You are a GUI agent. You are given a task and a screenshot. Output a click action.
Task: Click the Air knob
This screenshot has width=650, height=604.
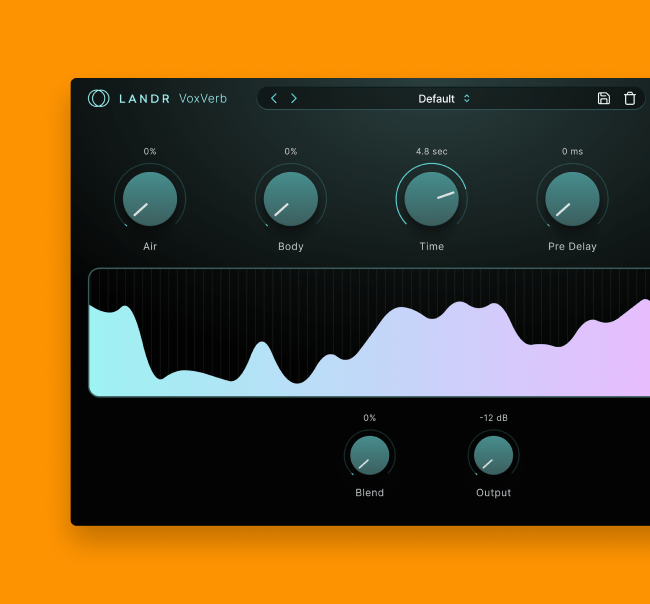(150, 199)
